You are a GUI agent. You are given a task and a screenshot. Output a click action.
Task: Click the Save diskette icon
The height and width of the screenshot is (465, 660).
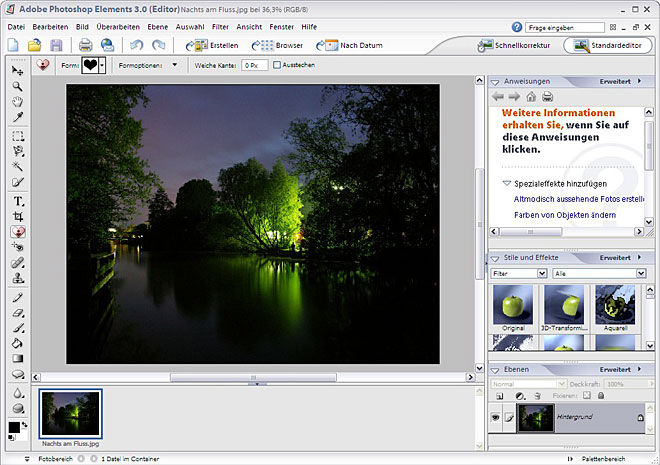click(56, 45)
